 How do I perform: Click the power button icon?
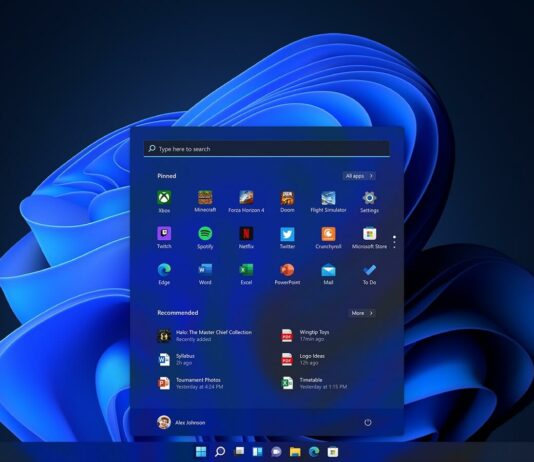(368, 423)
